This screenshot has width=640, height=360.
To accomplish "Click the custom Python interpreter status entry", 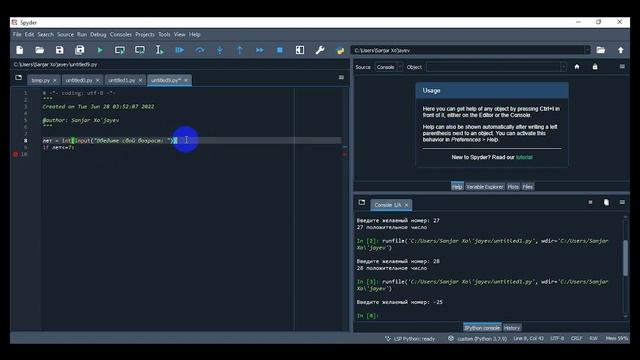I will (478, 339).
